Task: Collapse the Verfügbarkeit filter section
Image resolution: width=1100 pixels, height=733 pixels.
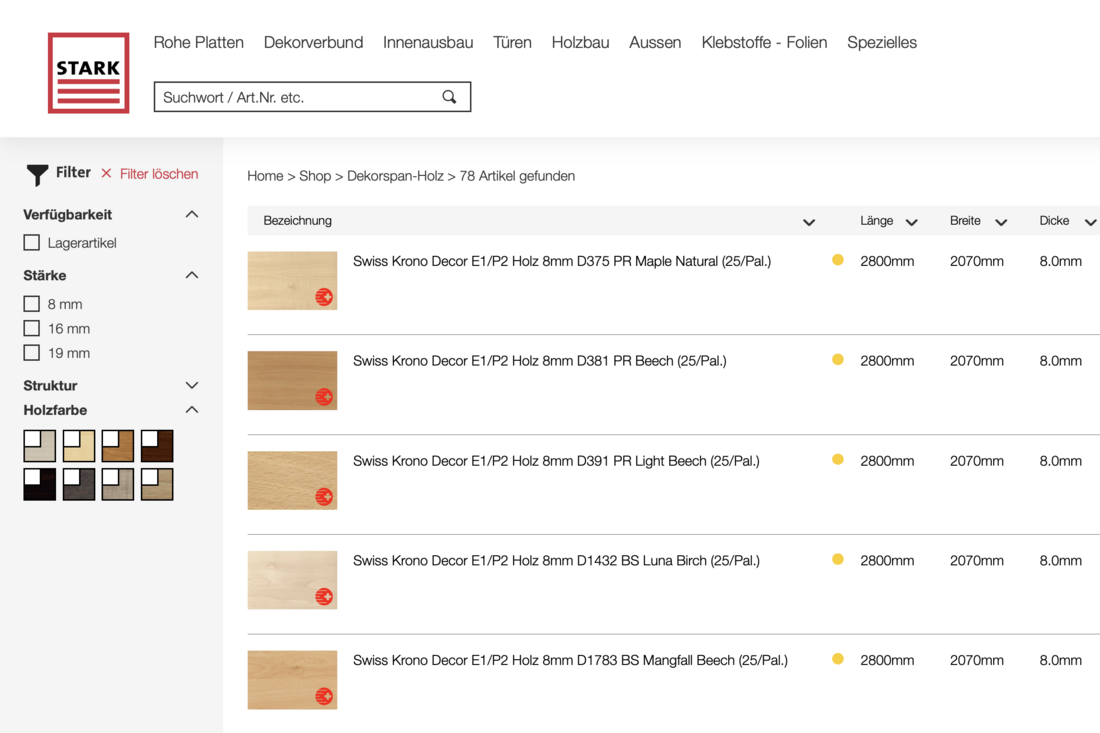Action: (192, 214)
